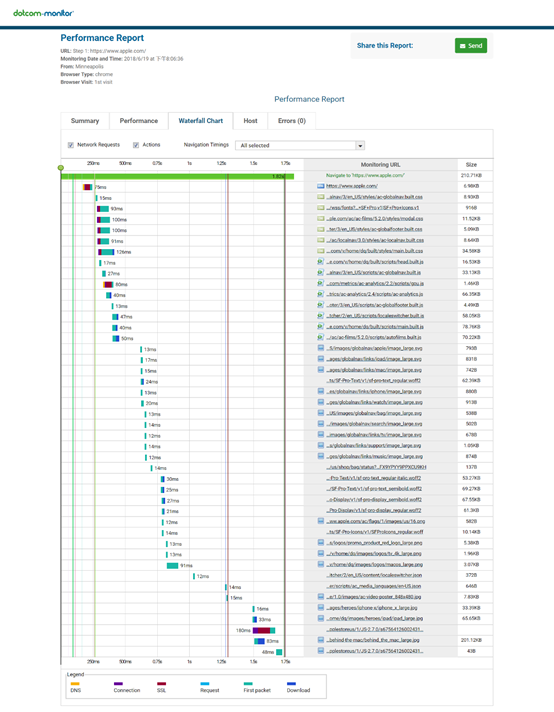Viewport: 554px width, 712px height.
Task: Click the Download legend color swatch
Action: pos(291,683)
